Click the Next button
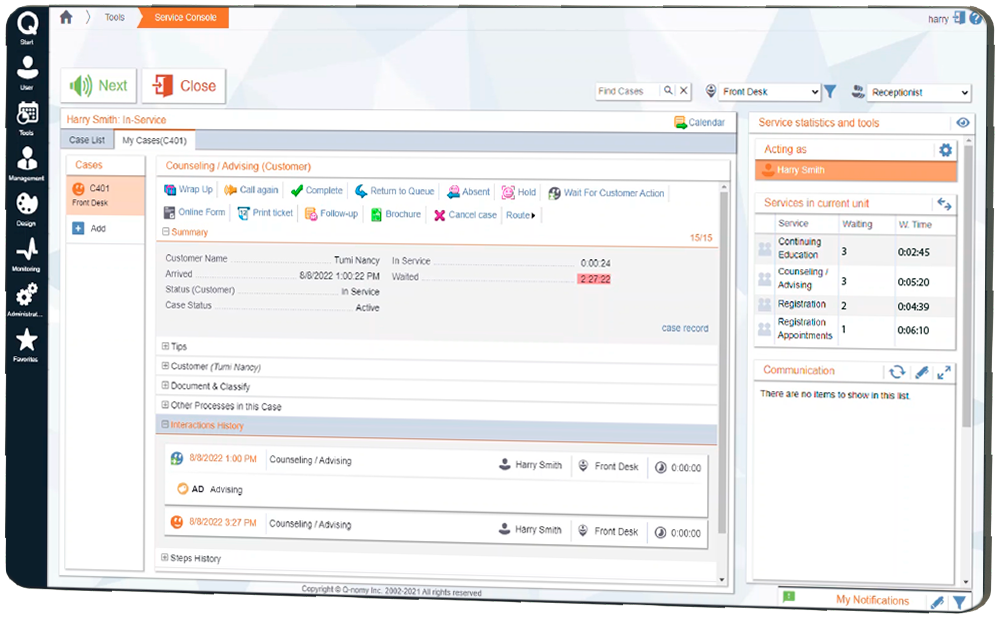This screenshot has width=1001, height=622. point(99,85)
